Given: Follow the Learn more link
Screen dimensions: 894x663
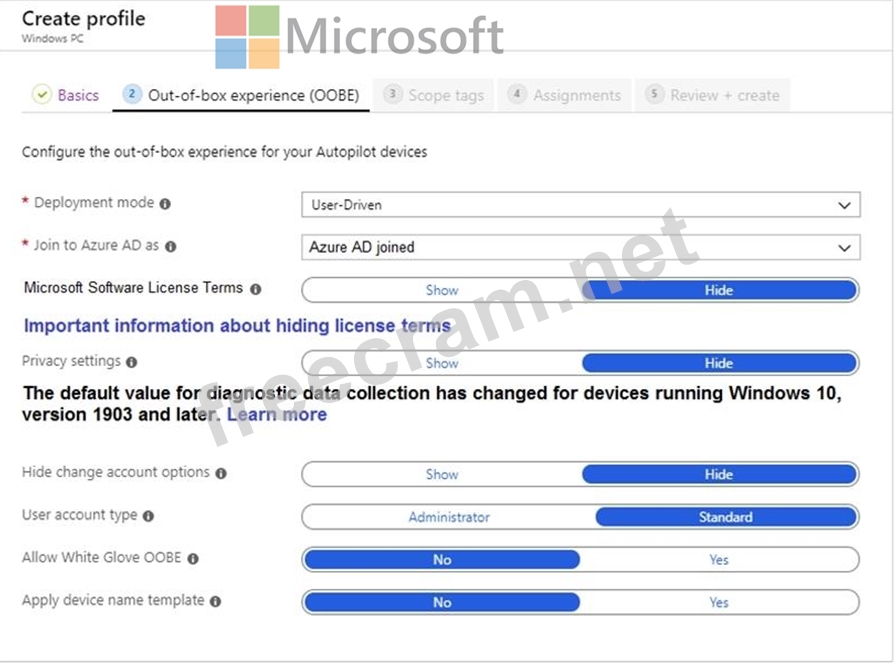Looking at the screenshot, I should coord(277,414).
